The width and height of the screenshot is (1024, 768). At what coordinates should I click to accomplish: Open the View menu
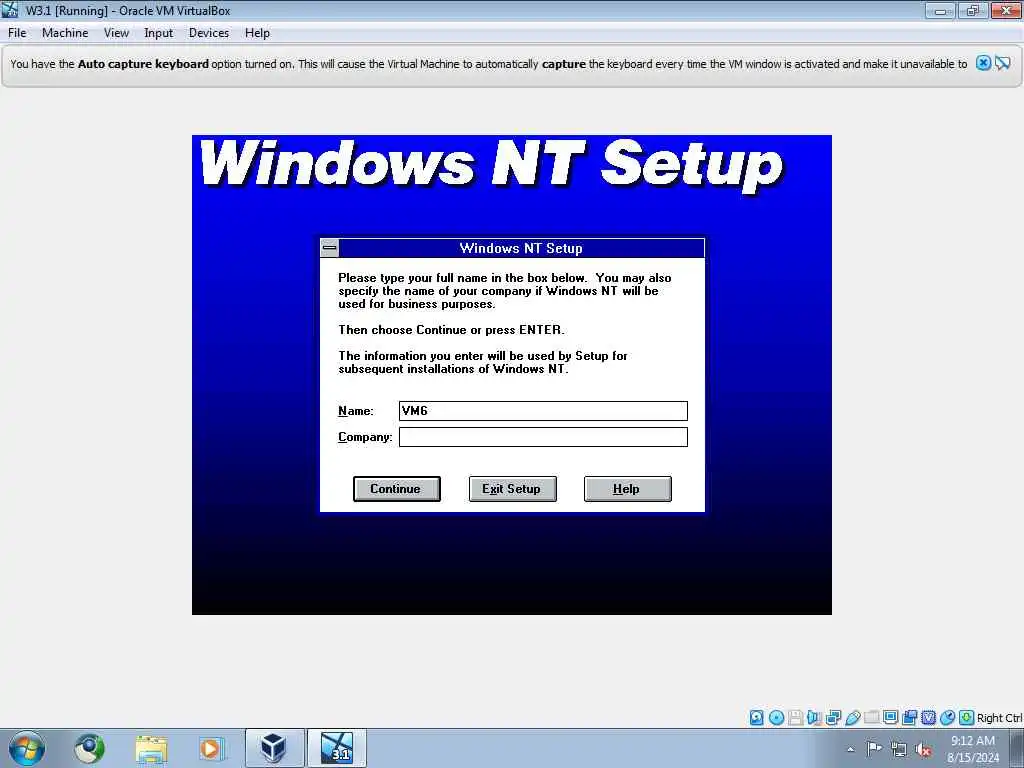116,33
